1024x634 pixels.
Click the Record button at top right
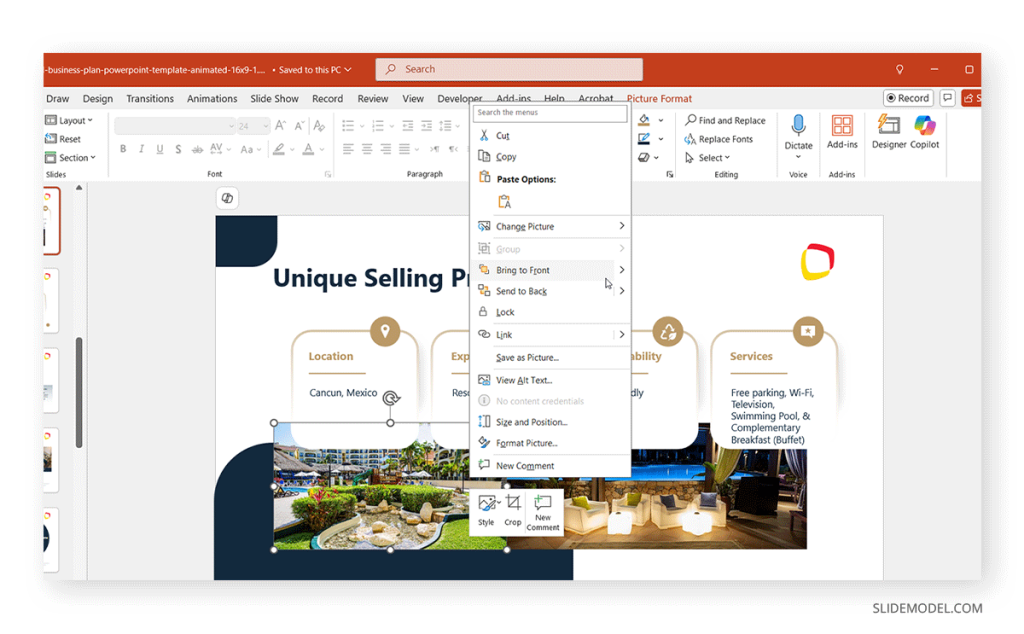[907, 98]
